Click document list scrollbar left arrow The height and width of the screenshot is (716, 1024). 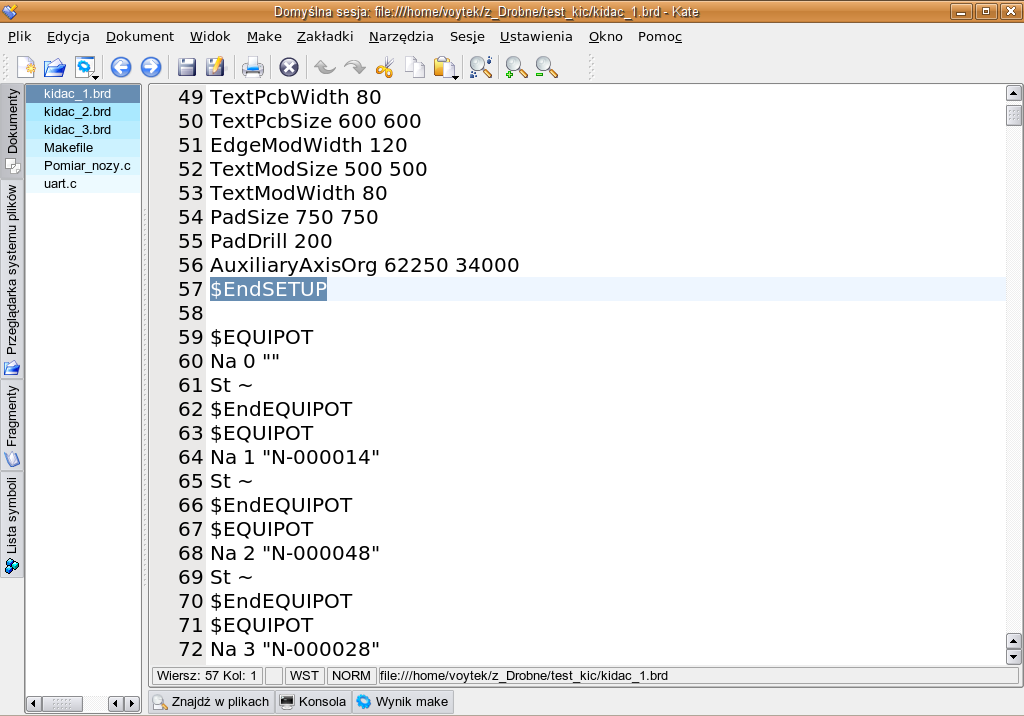34,704
